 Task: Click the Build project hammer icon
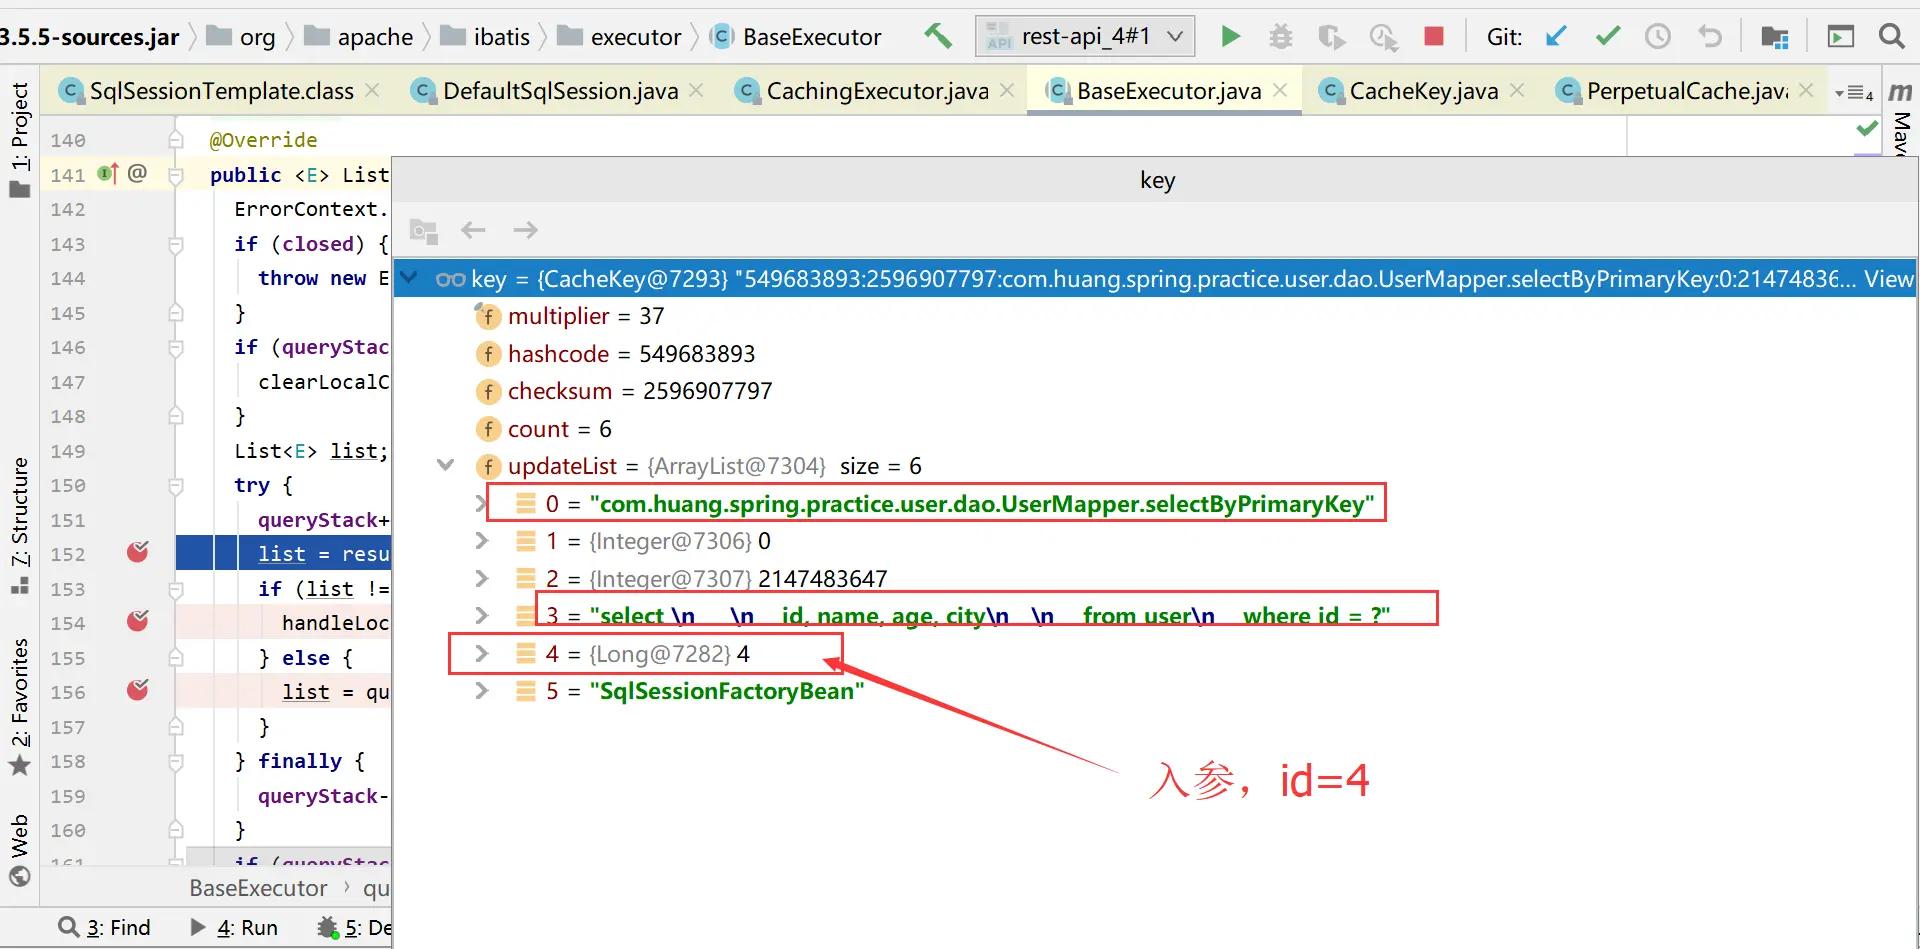(937, 36)
